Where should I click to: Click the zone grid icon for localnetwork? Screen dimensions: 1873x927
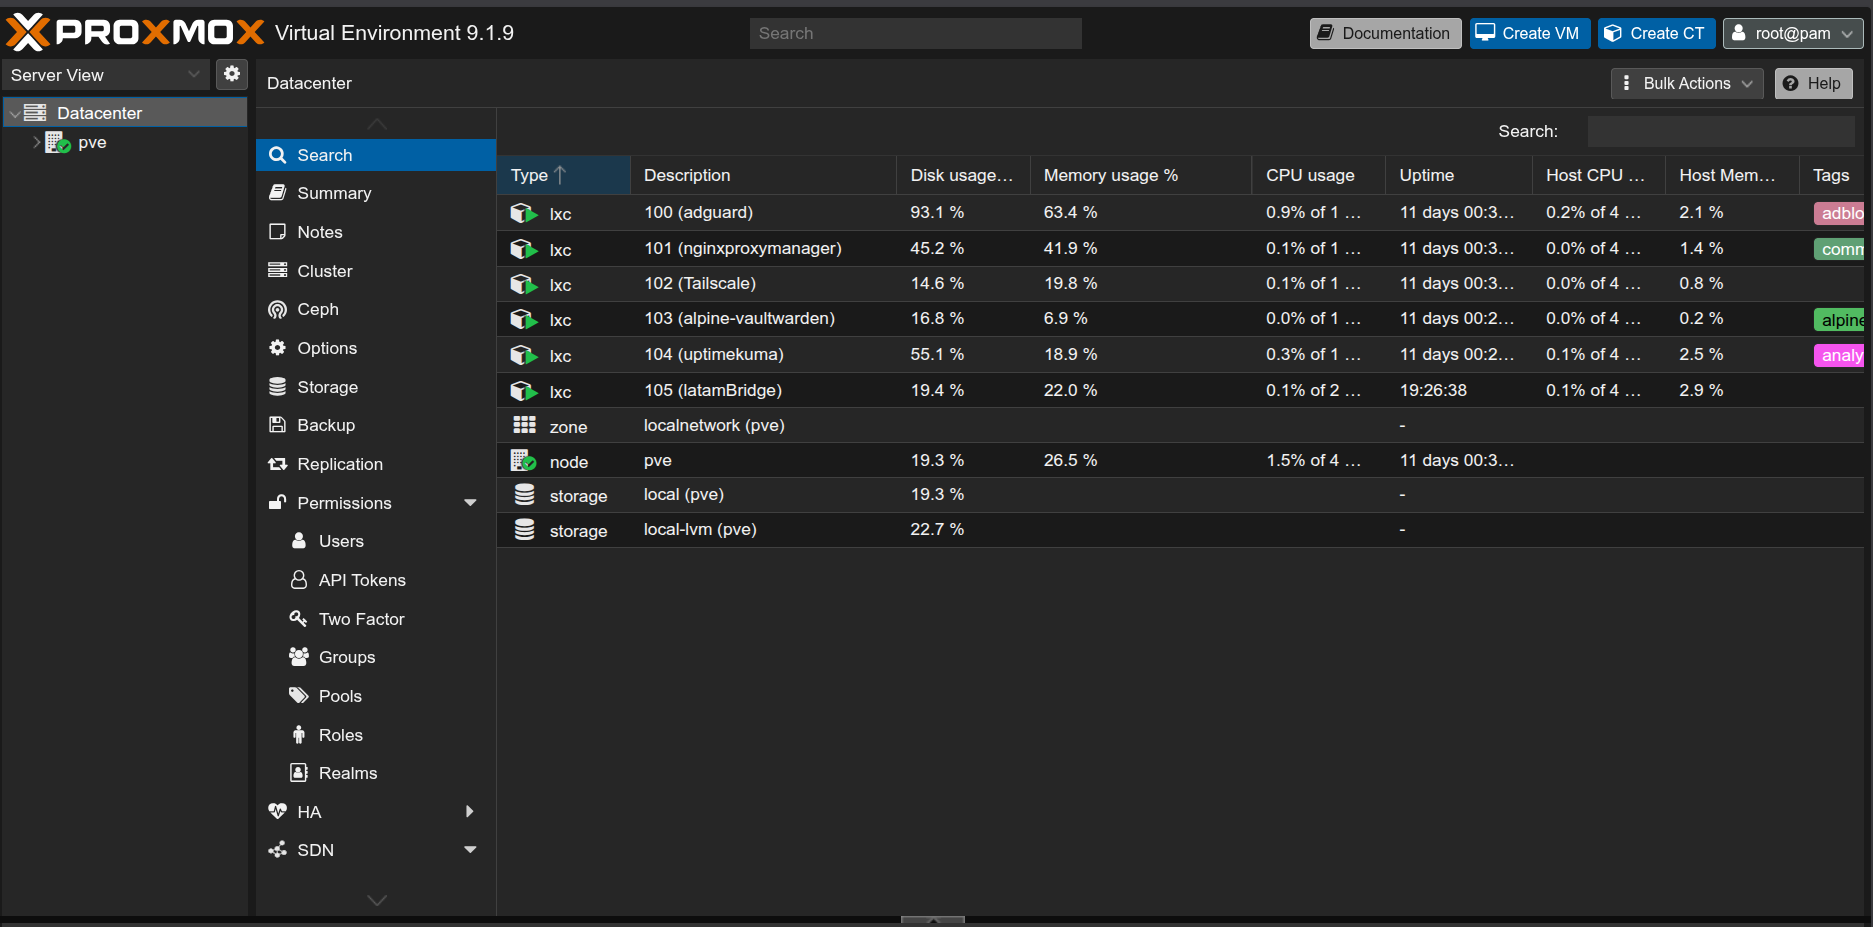tap(524, 425)
